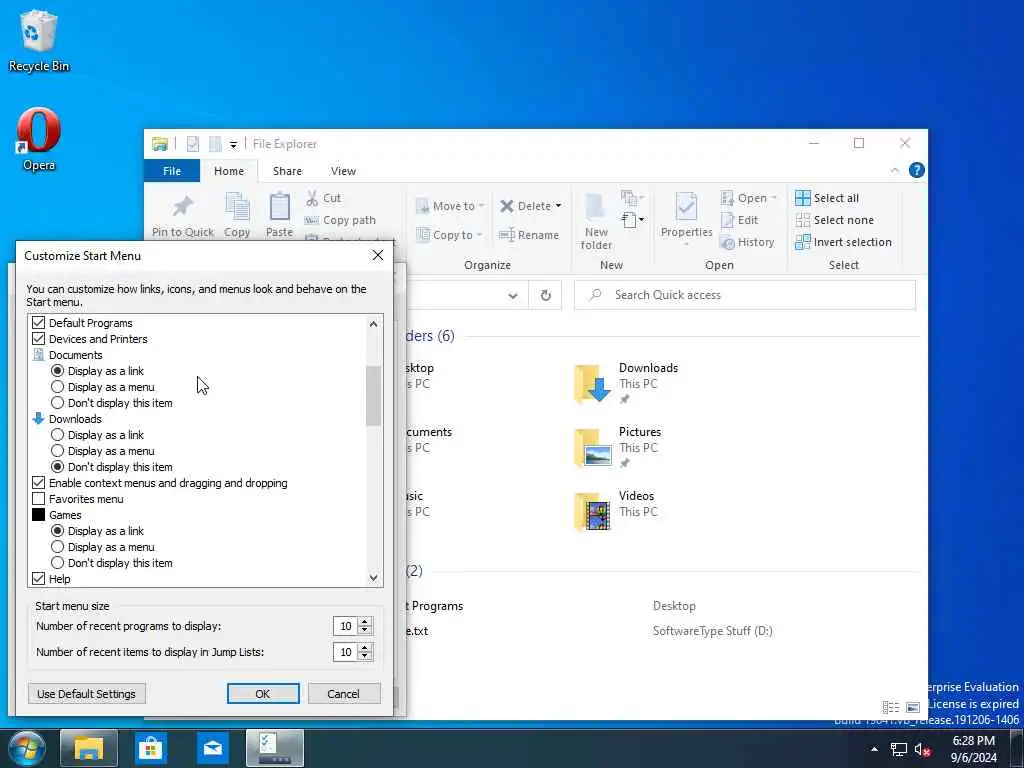1024x768 pixels.
Task: Switch to the View ribbon tab
Action: coord(344,171)
